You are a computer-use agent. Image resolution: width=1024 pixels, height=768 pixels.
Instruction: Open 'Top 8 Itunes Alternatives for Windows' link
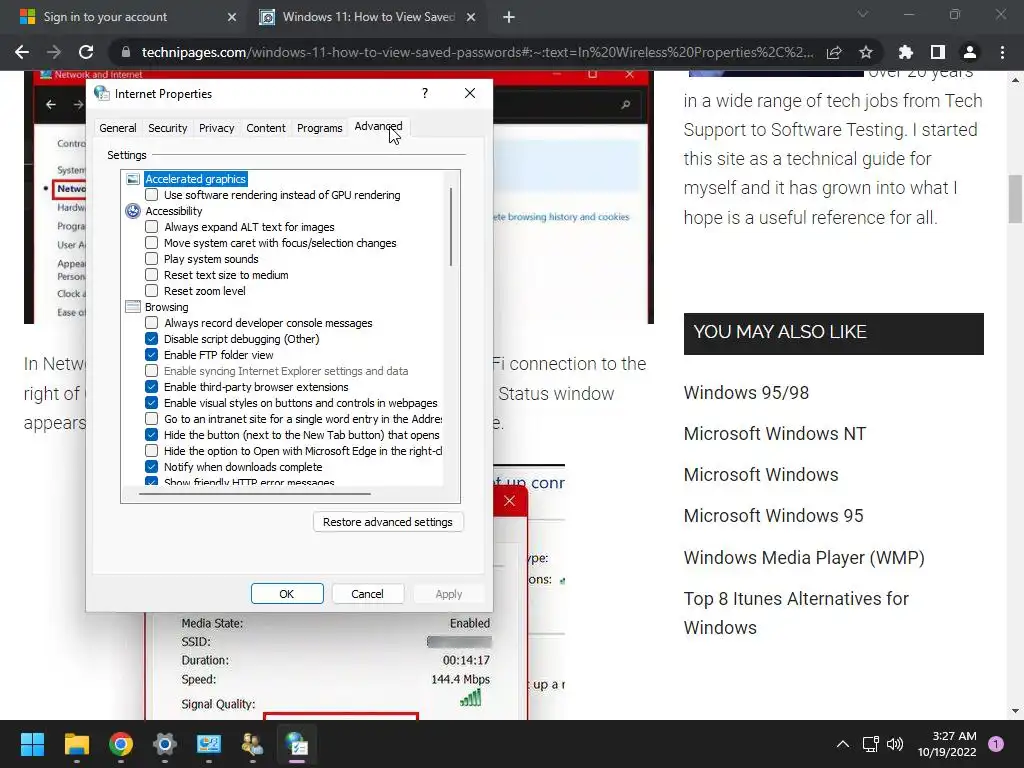tap(796, 613)
